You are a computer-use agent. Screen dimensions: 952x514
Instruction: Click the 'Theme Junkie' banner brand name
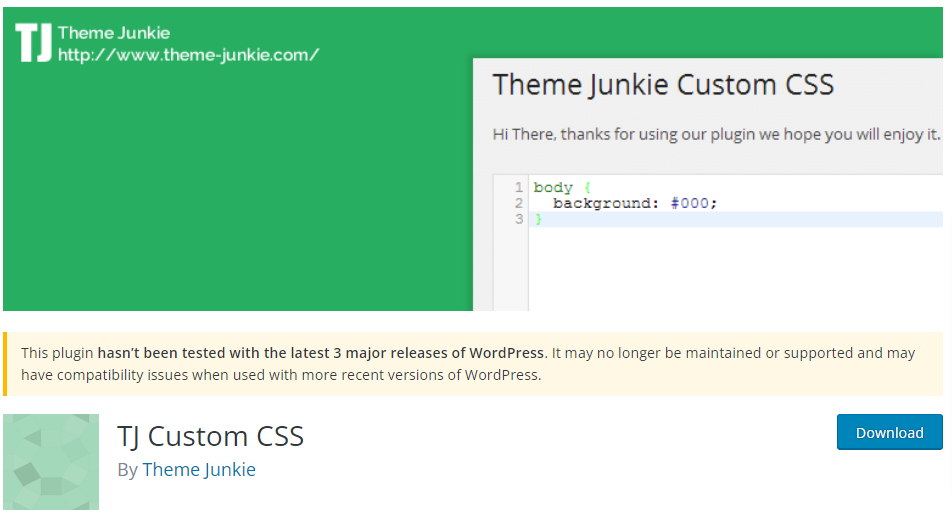(x=114, y=33)
